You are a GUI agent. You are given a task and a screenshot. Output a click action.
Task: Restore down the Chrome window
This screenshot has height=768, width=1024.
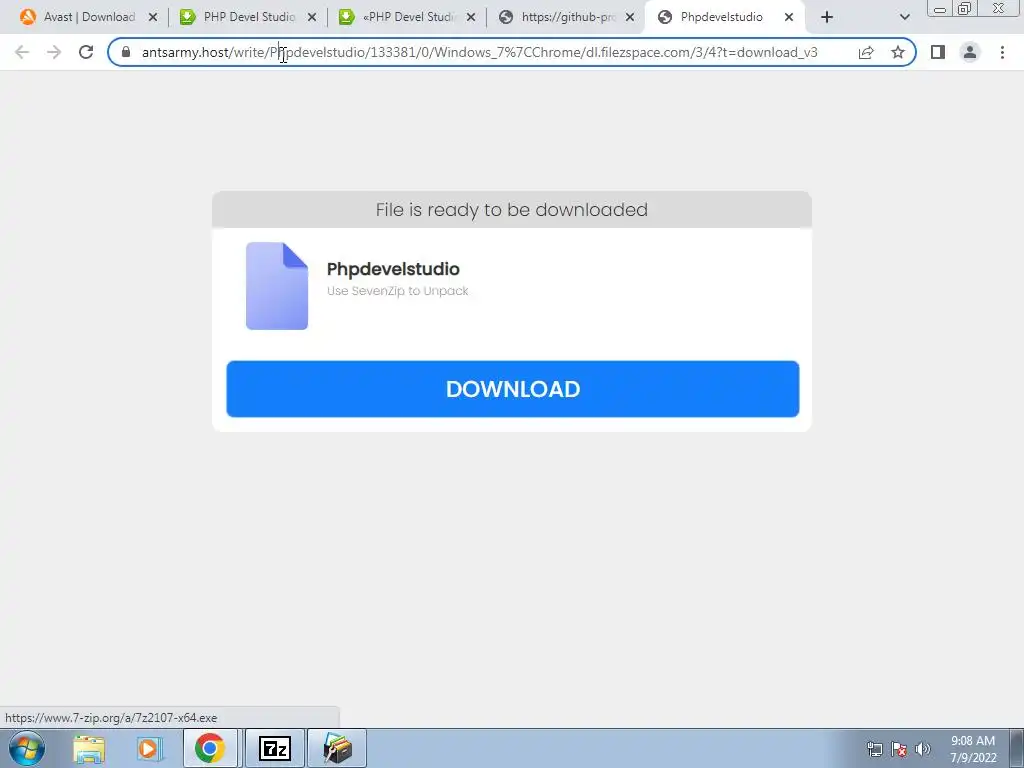[x=965, y=9]
